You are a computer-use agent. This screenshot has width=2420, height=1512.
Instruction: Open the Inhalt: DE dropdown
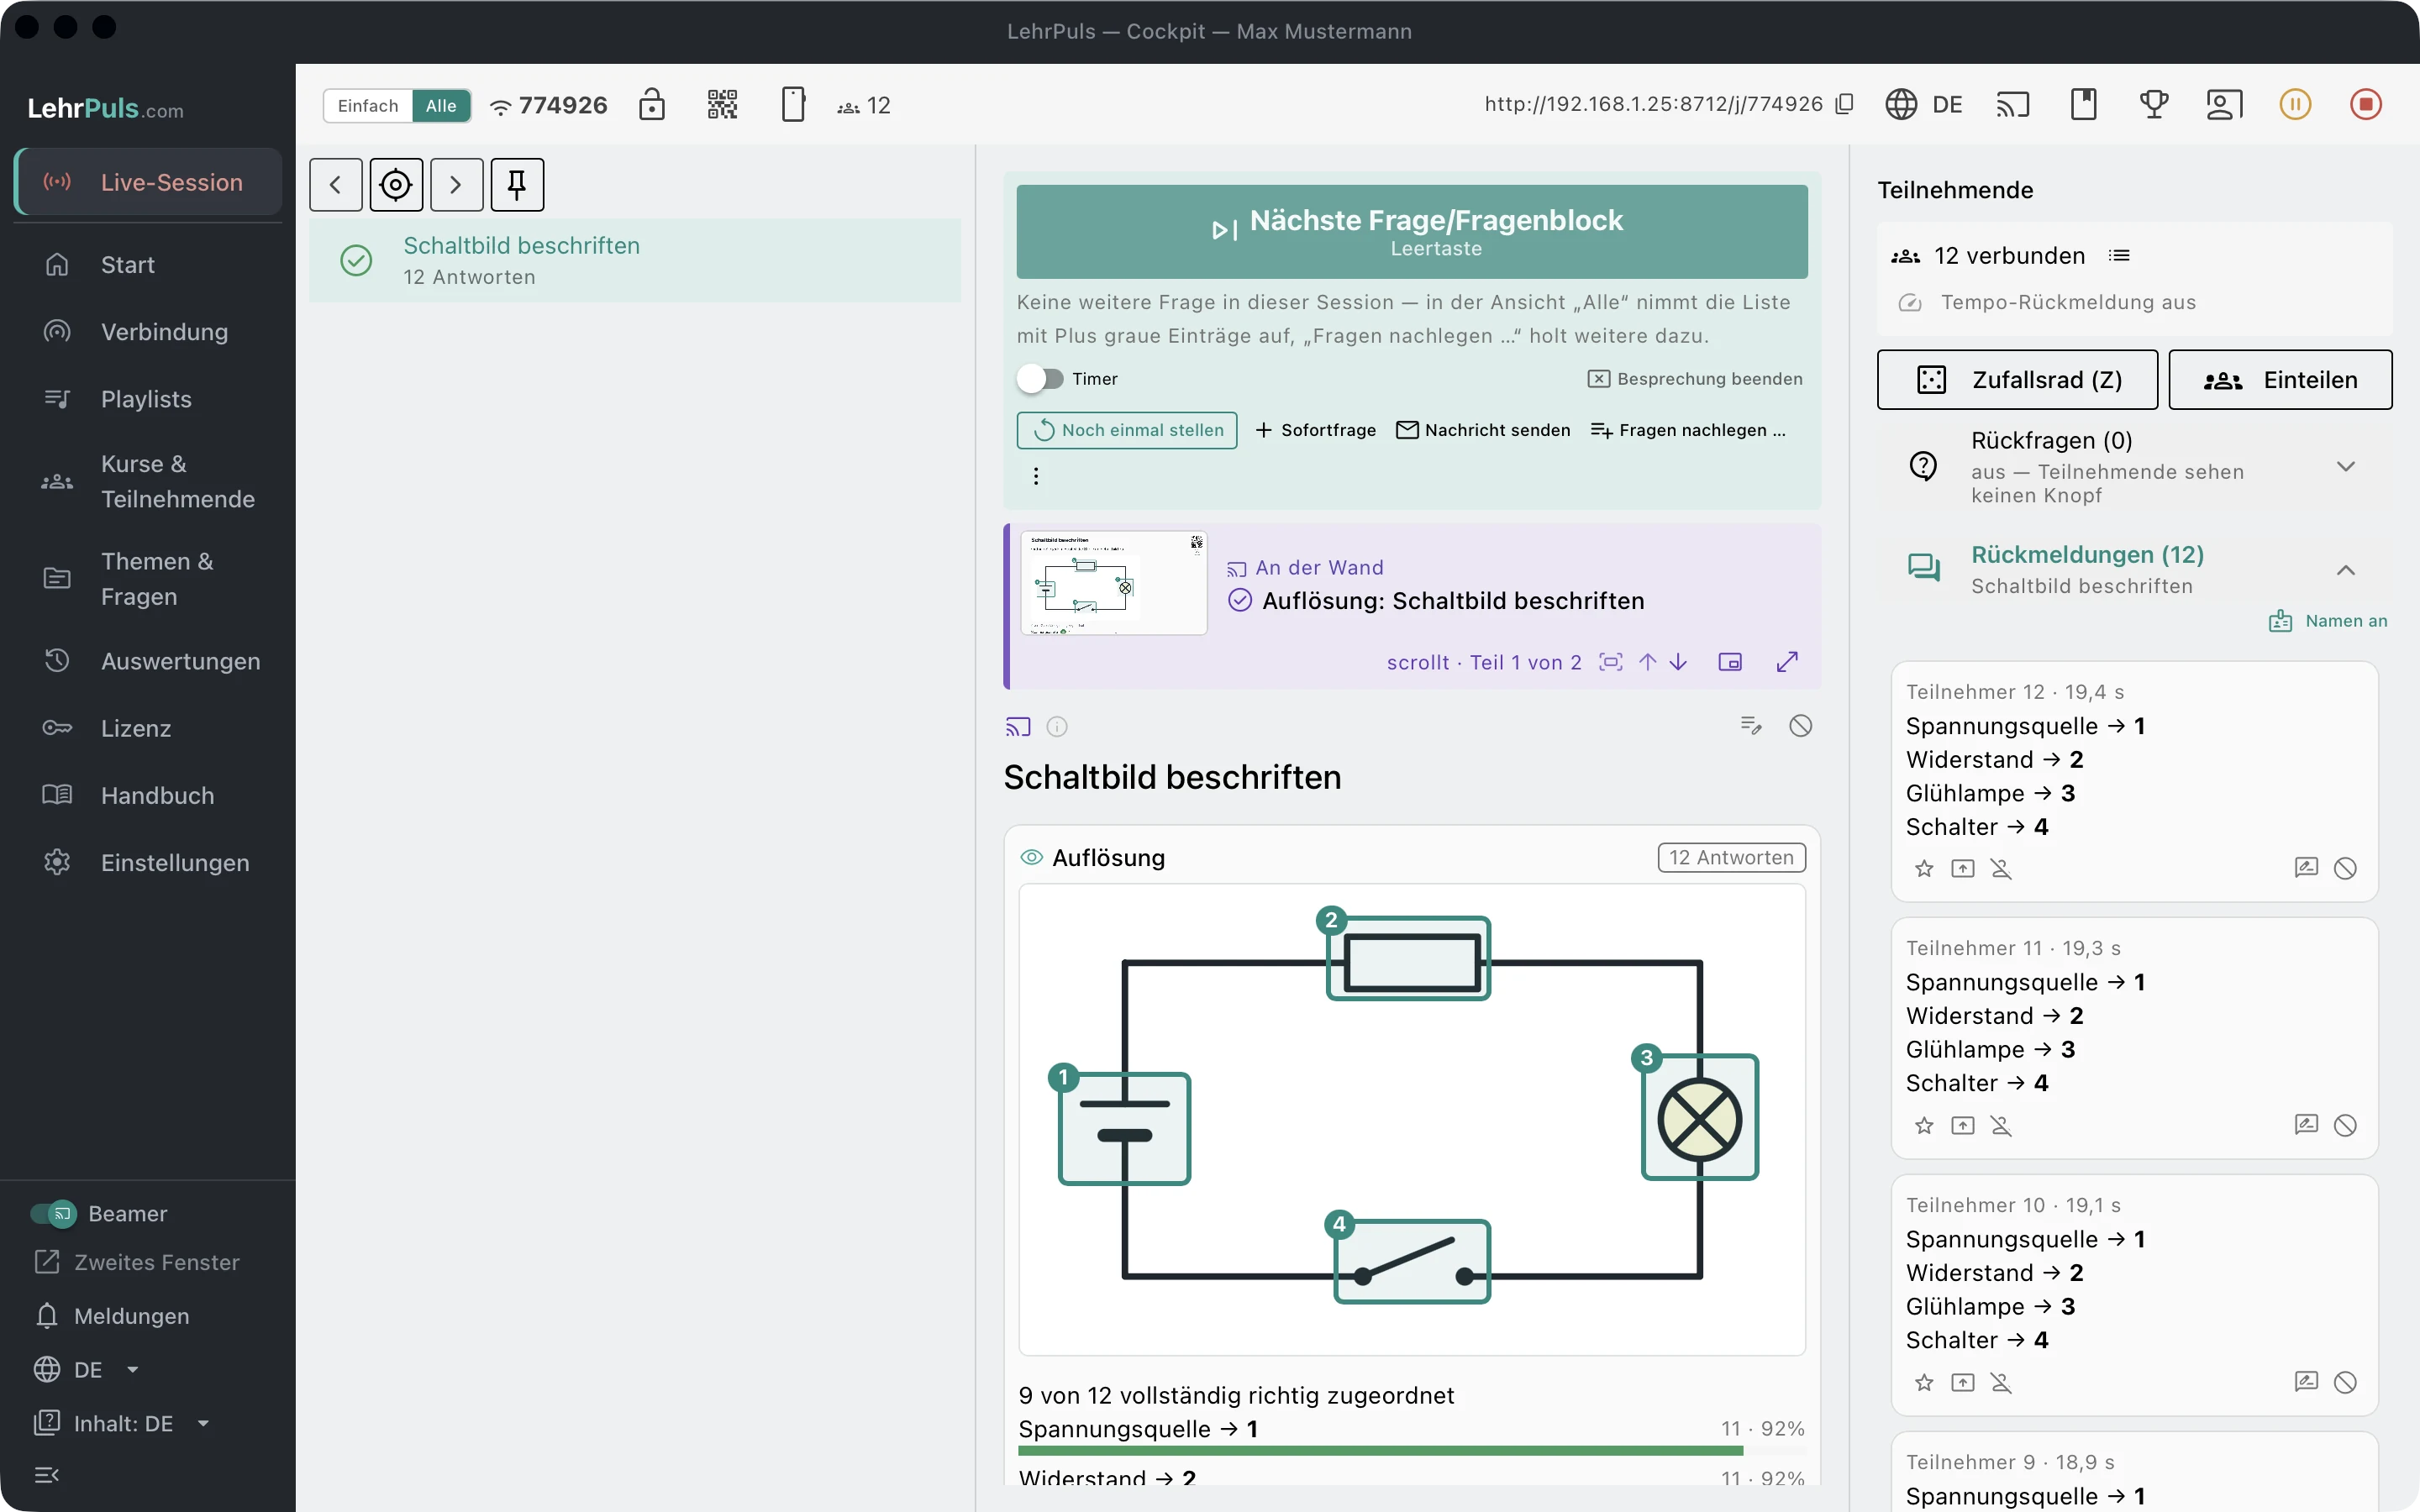coord(122,1423)
